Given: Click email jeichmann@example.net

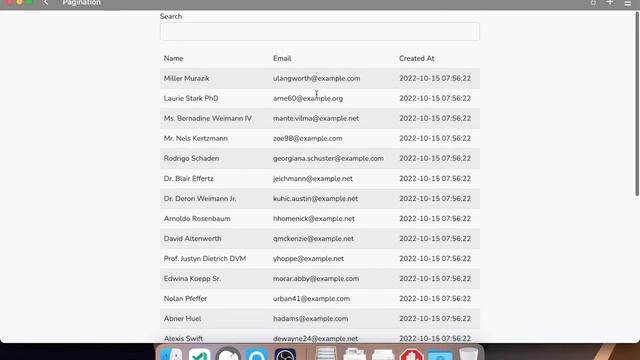Looking at the screenshot, I should point(313,178).
